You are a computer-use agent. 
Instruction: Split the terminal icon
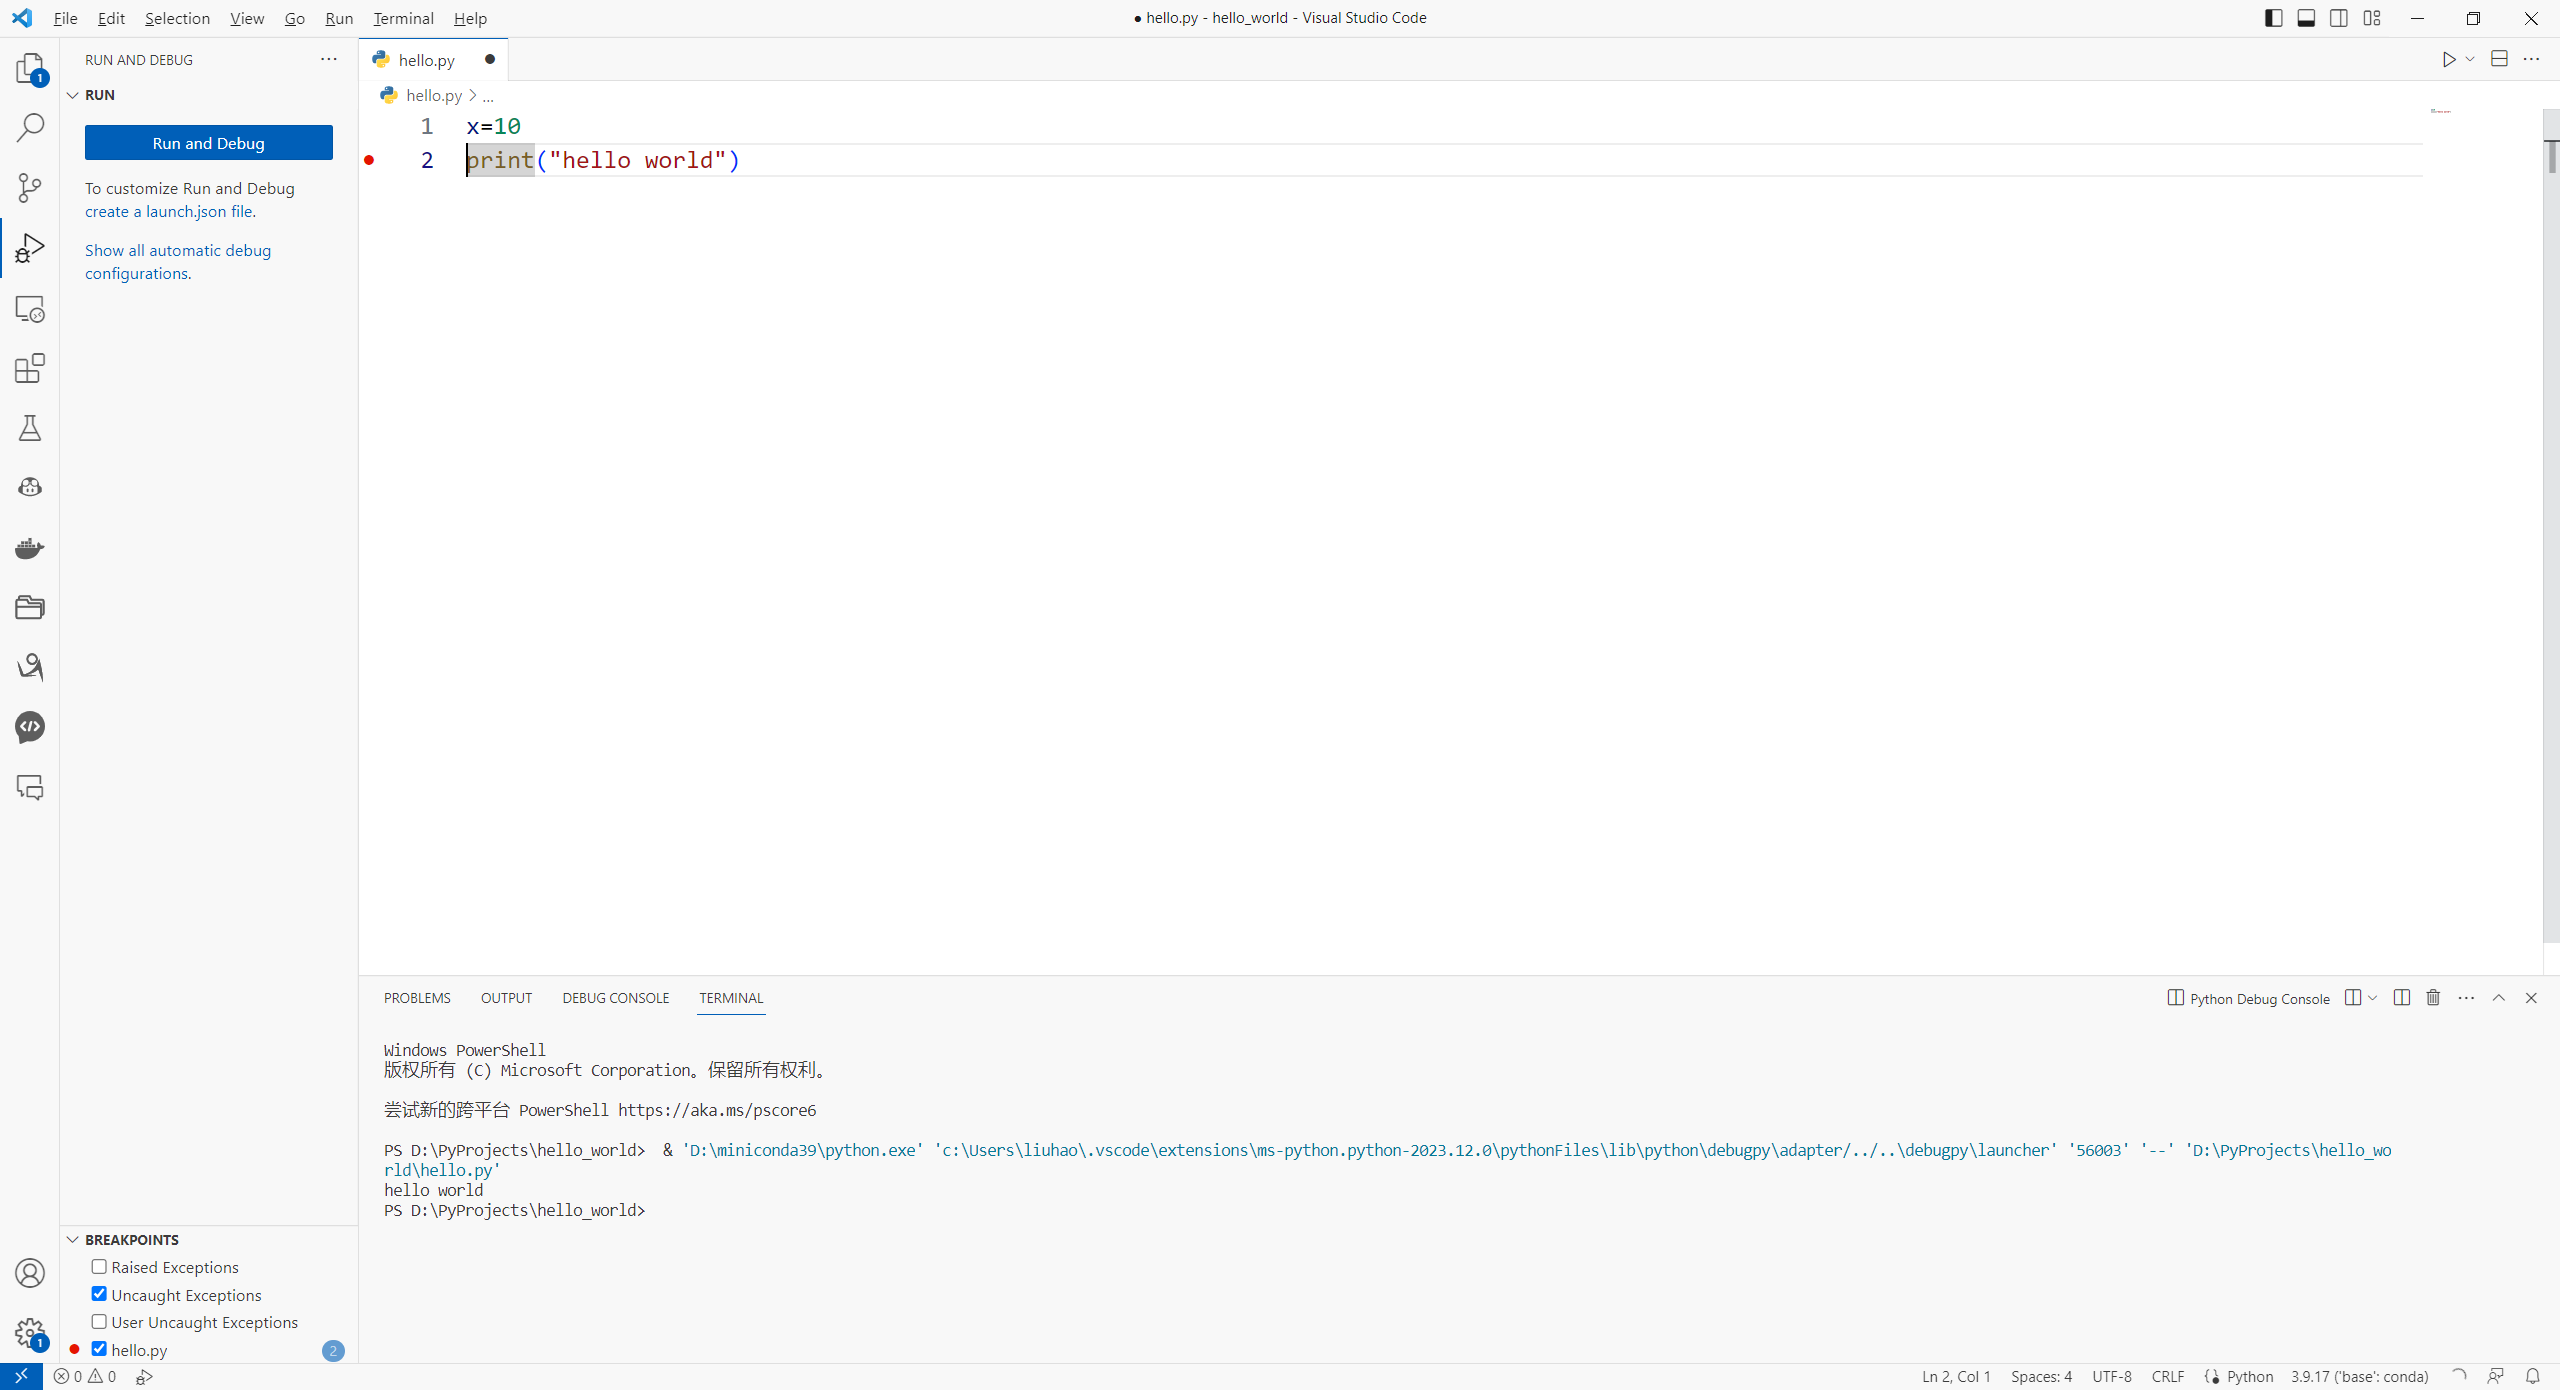pyautogui.click(x=2402, y=998)
